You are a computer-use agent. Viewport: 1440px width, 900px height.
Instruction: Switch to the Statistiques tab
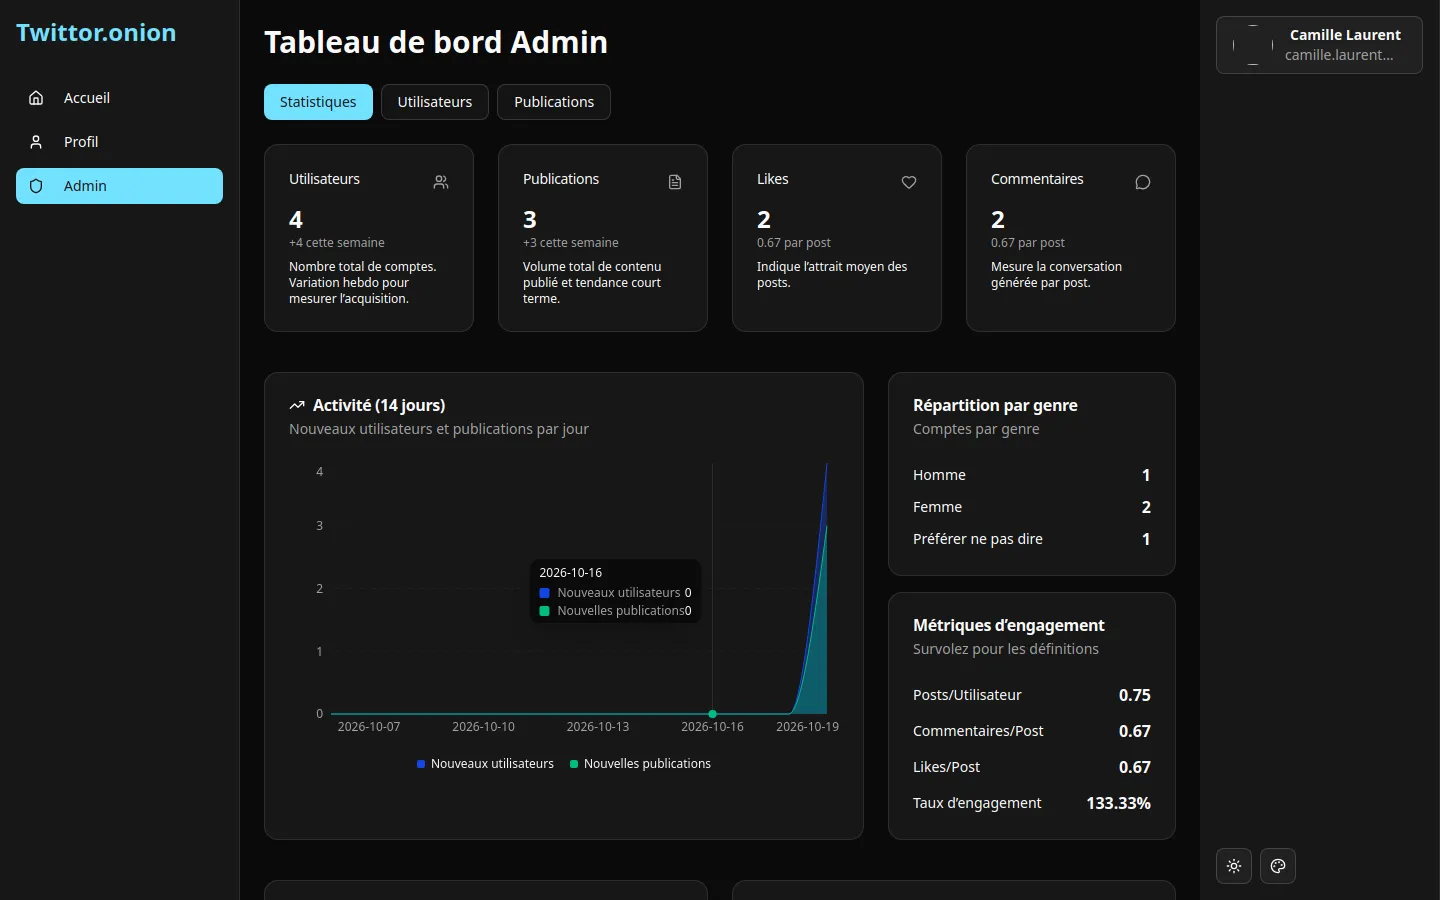click(x=318, y=102)
